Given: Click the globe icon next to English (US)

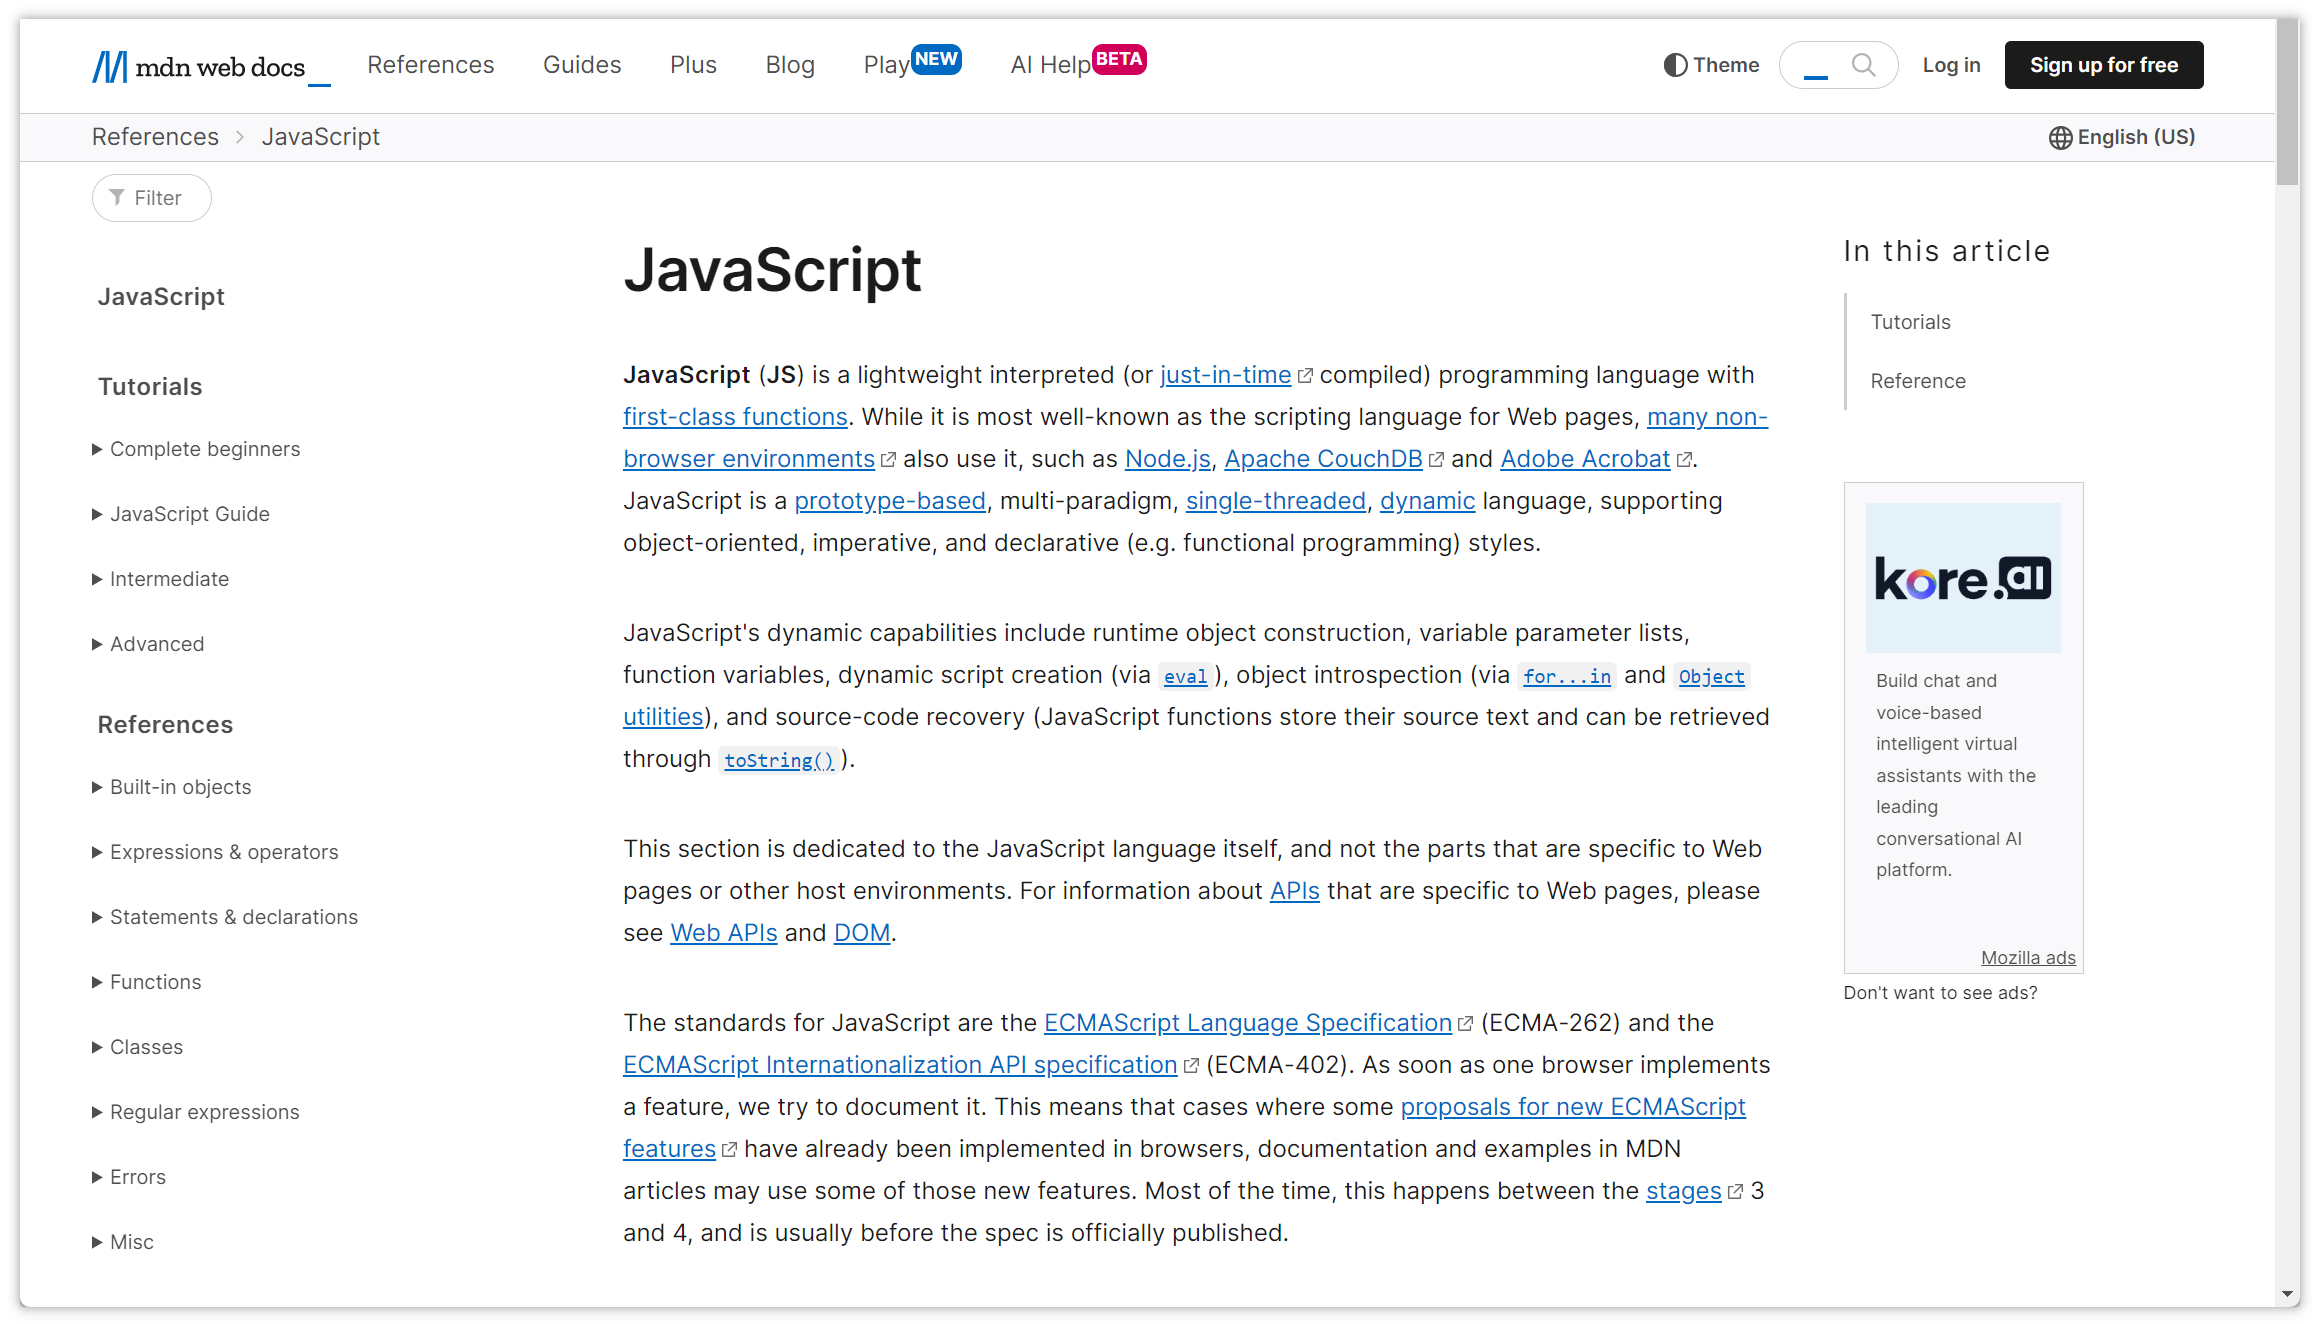Looking at the screenshot, I should click(x=2060, y=137).
